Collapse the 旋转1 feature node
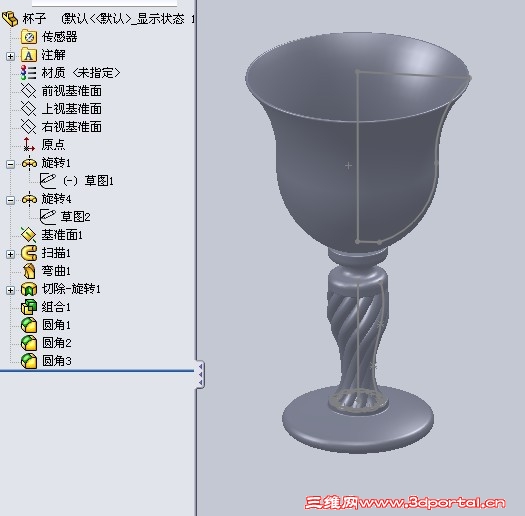The height and width of the screenshot is (516, 525). coord(10,164)
